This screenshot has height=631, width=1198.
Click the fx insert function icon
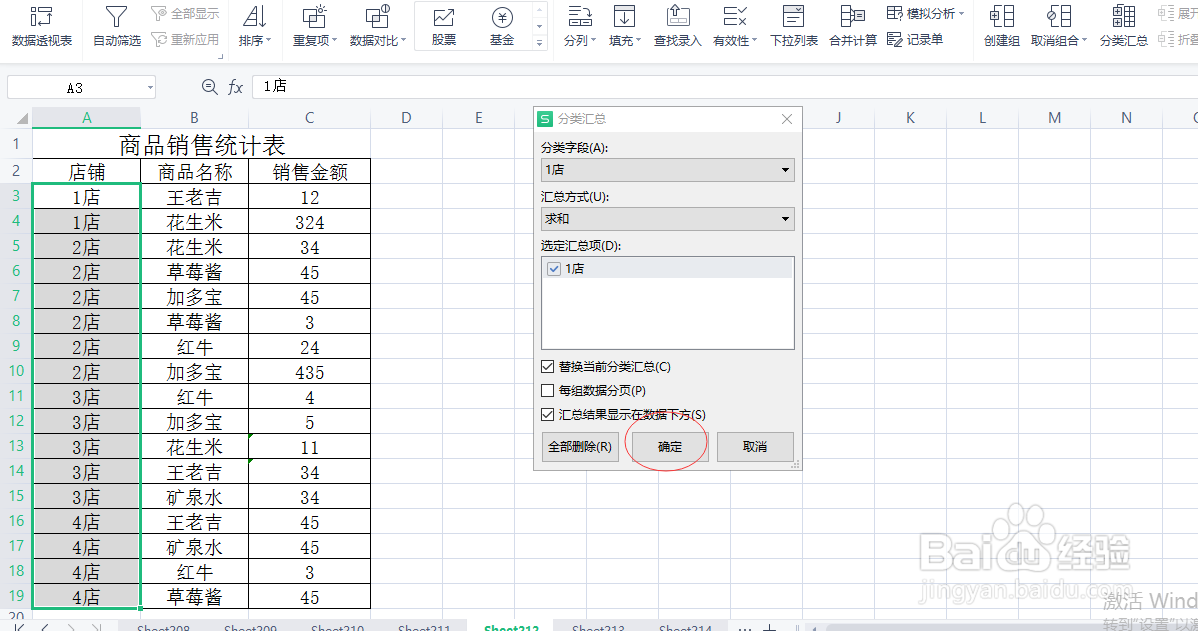(235, 87)
